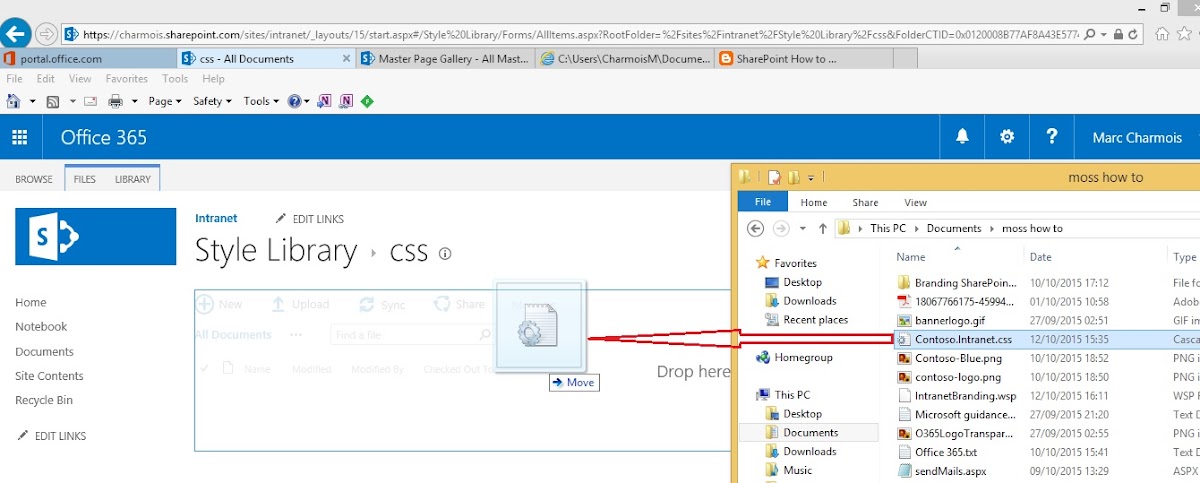Click the Intranet site link
This screenshot has width=1200, height=483.
pos(216,218)
